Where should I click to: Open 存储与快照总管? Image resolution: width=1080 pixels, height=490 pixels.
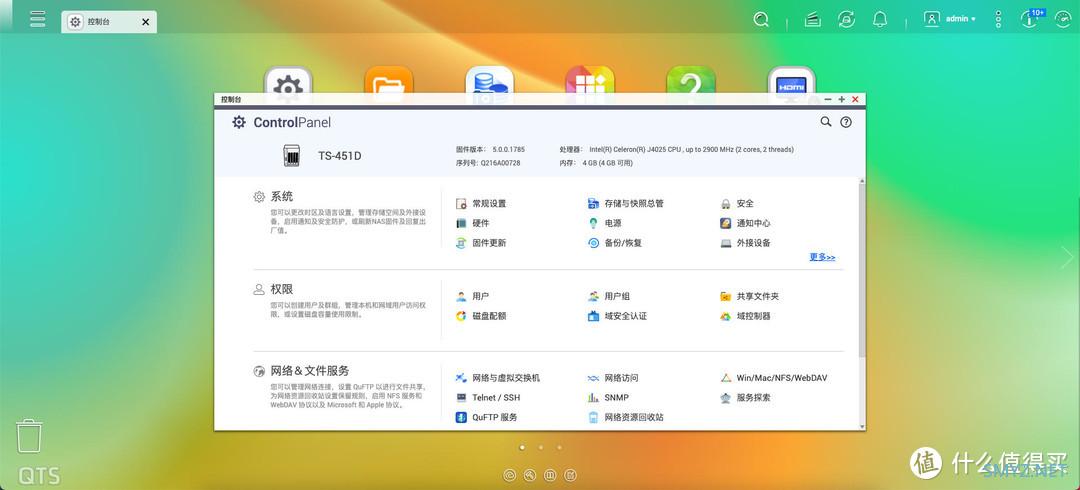(625, 203)
